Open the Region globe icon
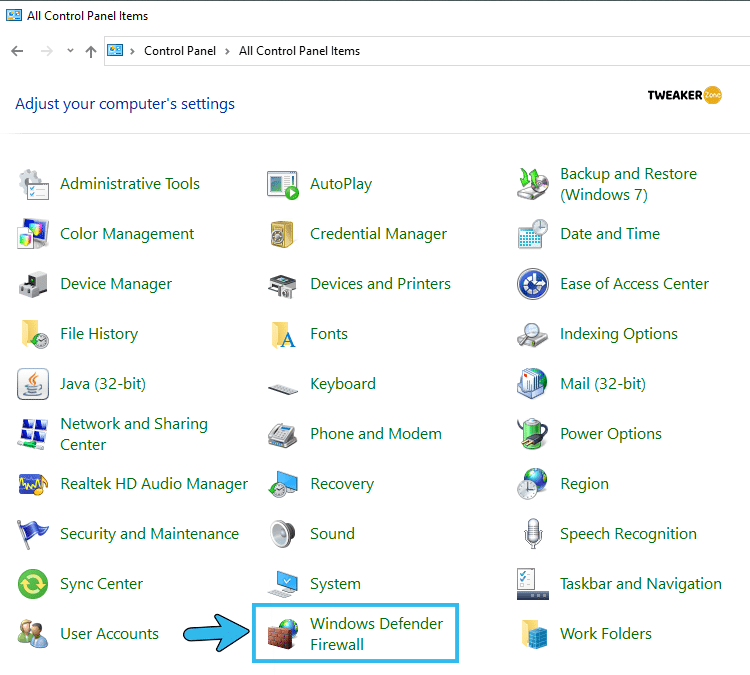 tap(532, 484)
